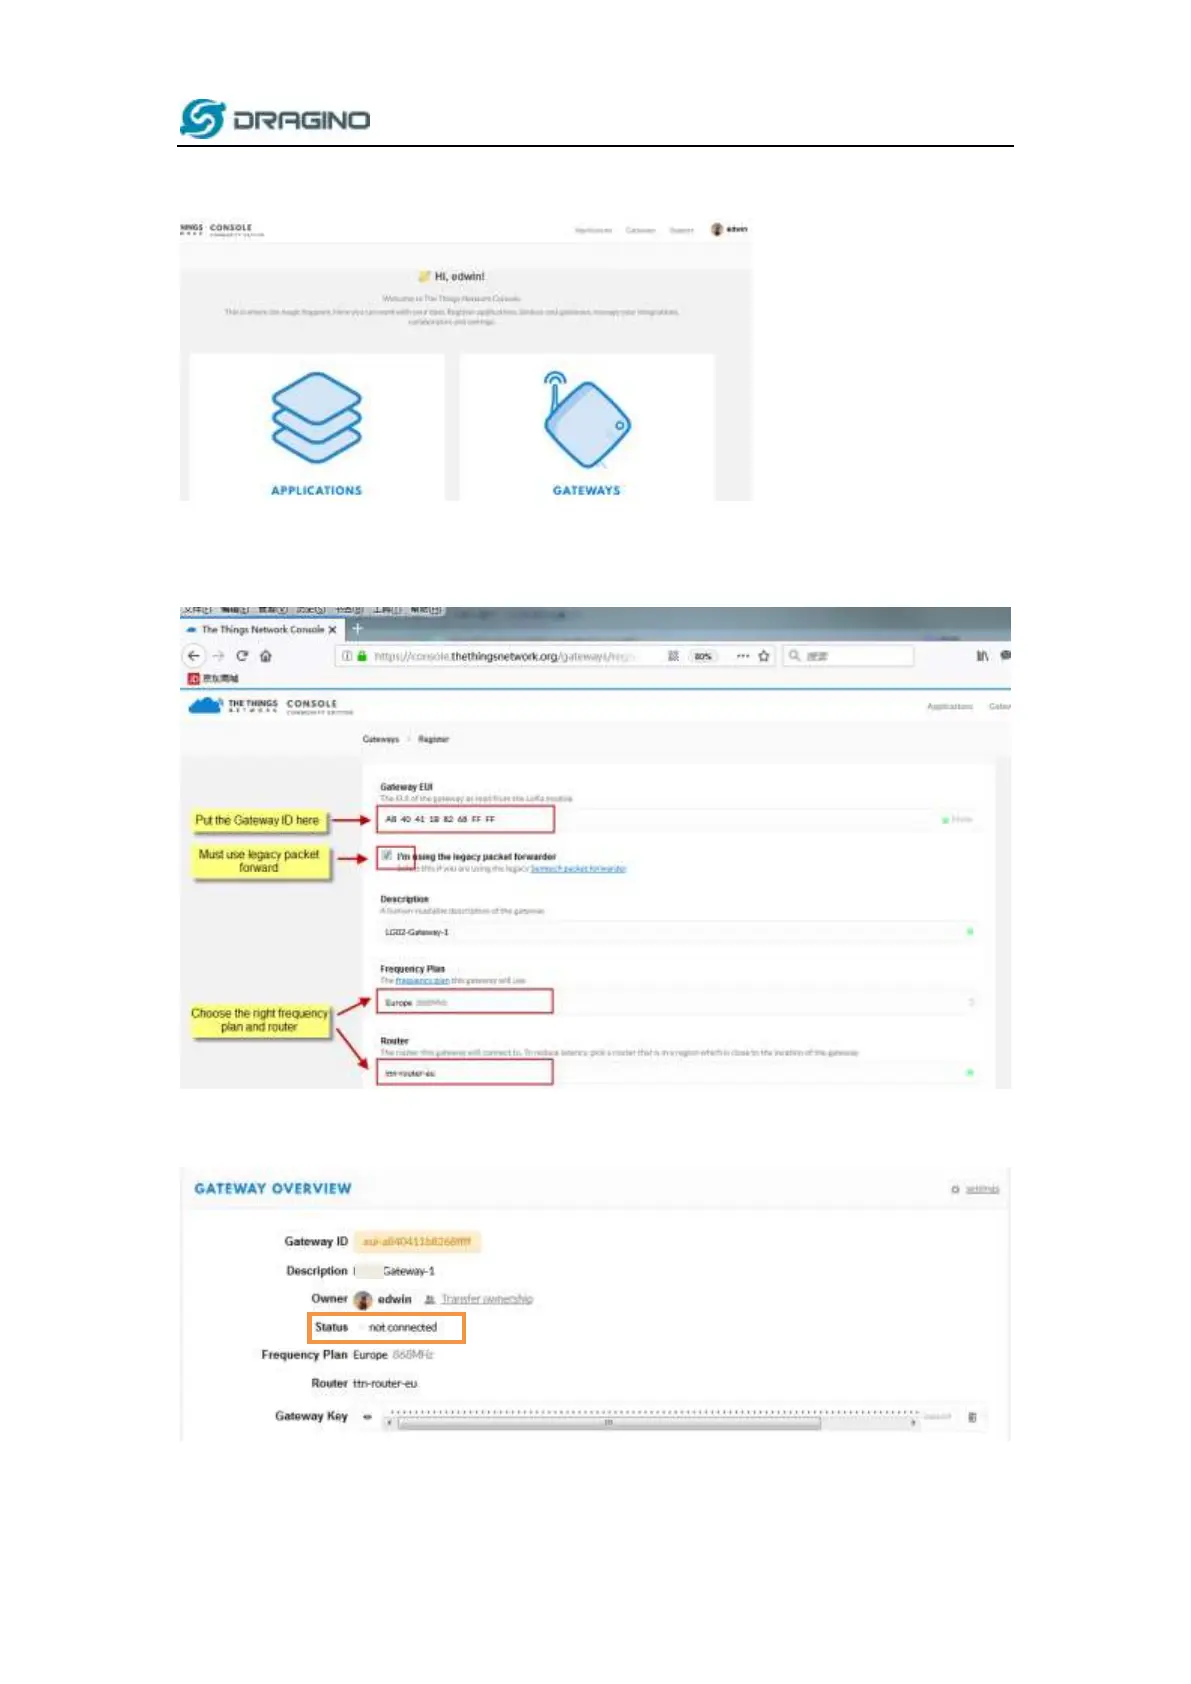The height and width of the screenshot is (1684, 1191).
Task: Click the Dragino logo in header
Action: 275,119
